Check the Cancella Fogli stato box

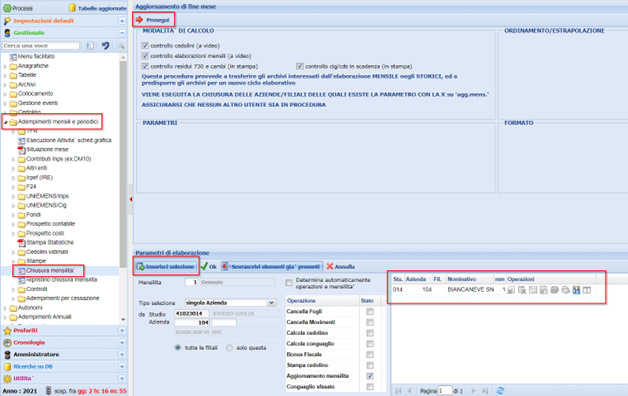coord(370,312)
